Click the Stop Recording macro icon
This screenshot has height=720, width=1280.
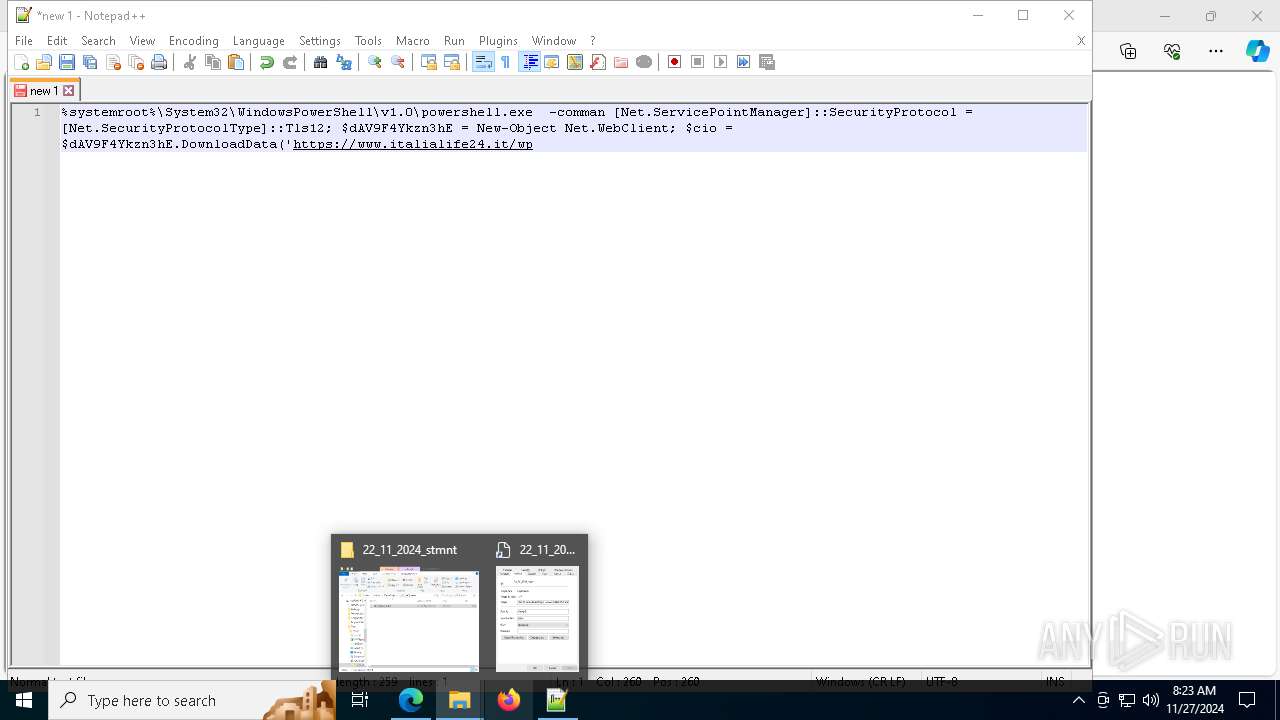698,62
